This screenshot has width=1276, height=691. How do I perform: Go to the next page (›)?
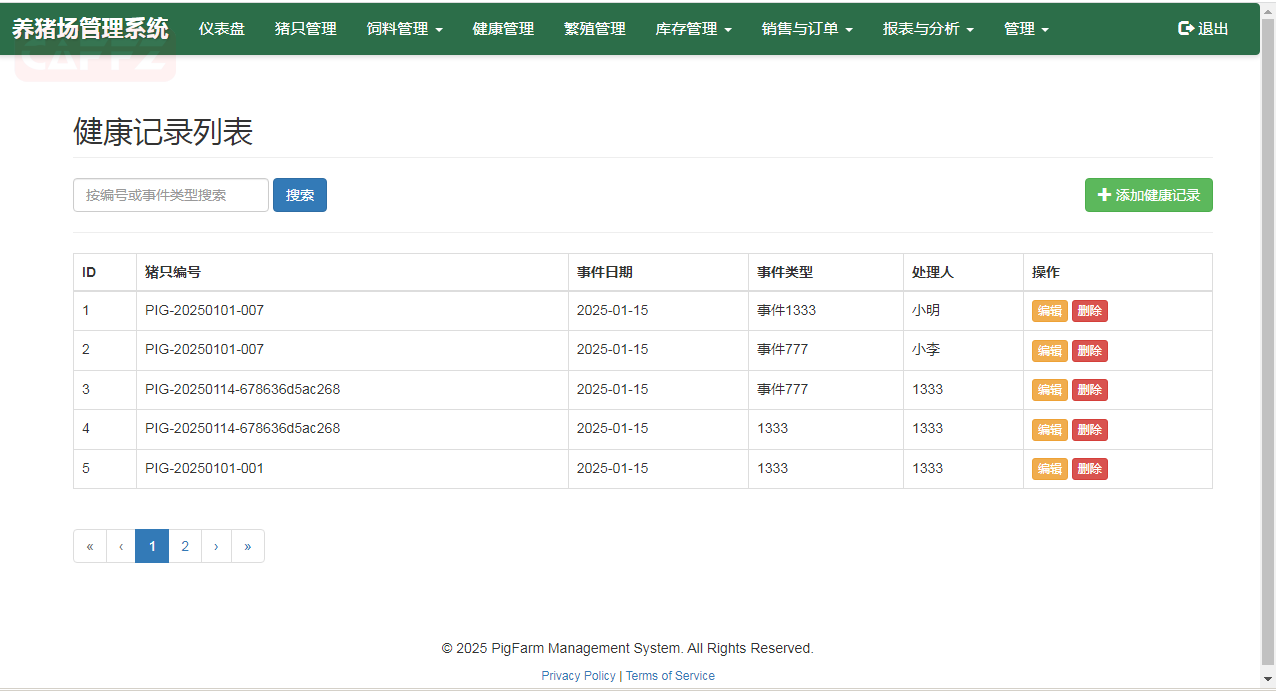pos(216,546)
